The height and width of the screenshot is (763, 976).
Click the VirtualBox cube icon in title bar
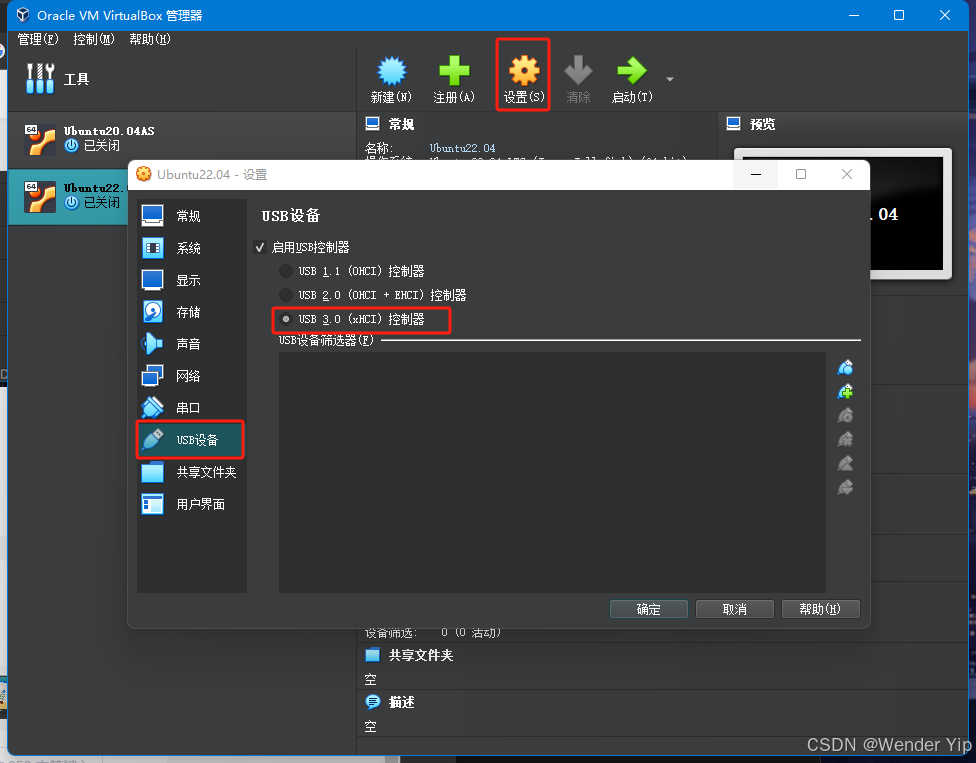coord(23,15)
